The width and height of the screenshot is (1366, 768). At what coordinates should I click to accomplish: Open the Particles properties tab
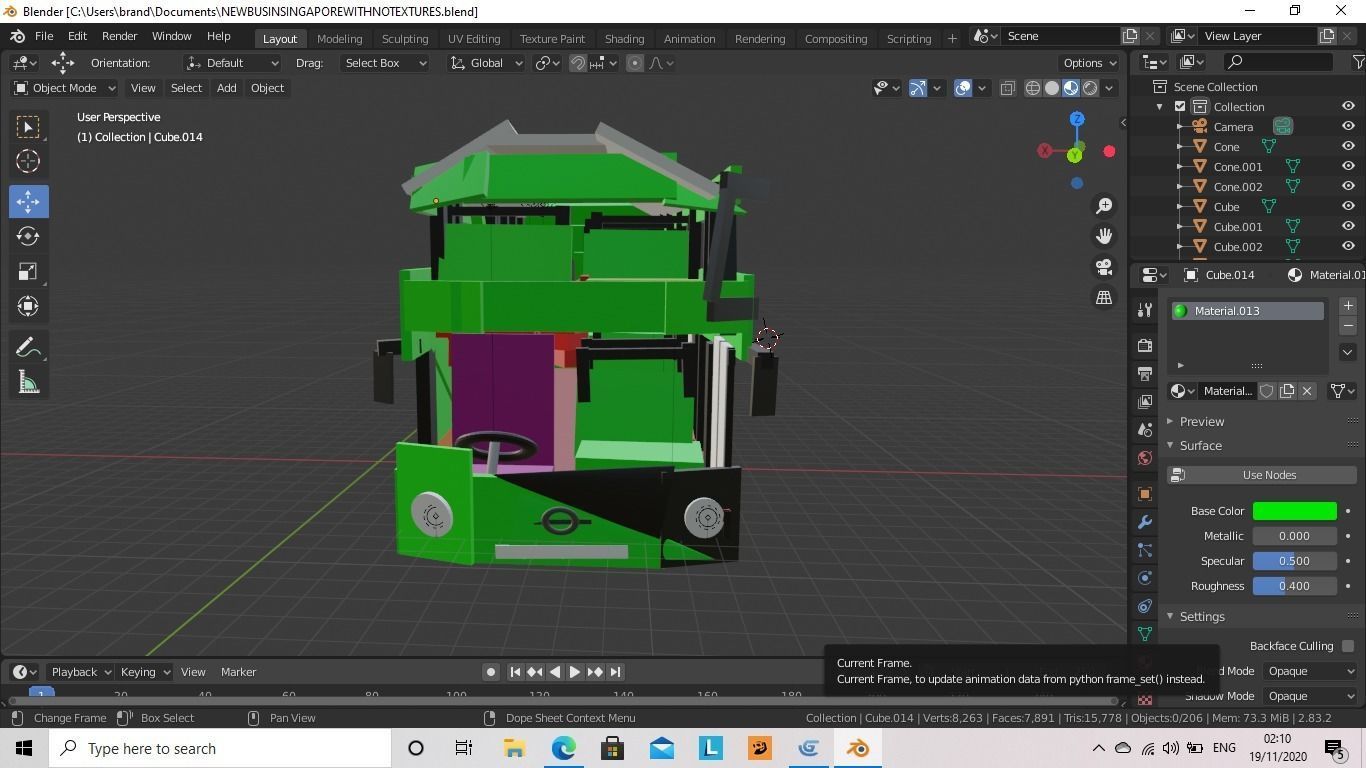point(1145,550)
